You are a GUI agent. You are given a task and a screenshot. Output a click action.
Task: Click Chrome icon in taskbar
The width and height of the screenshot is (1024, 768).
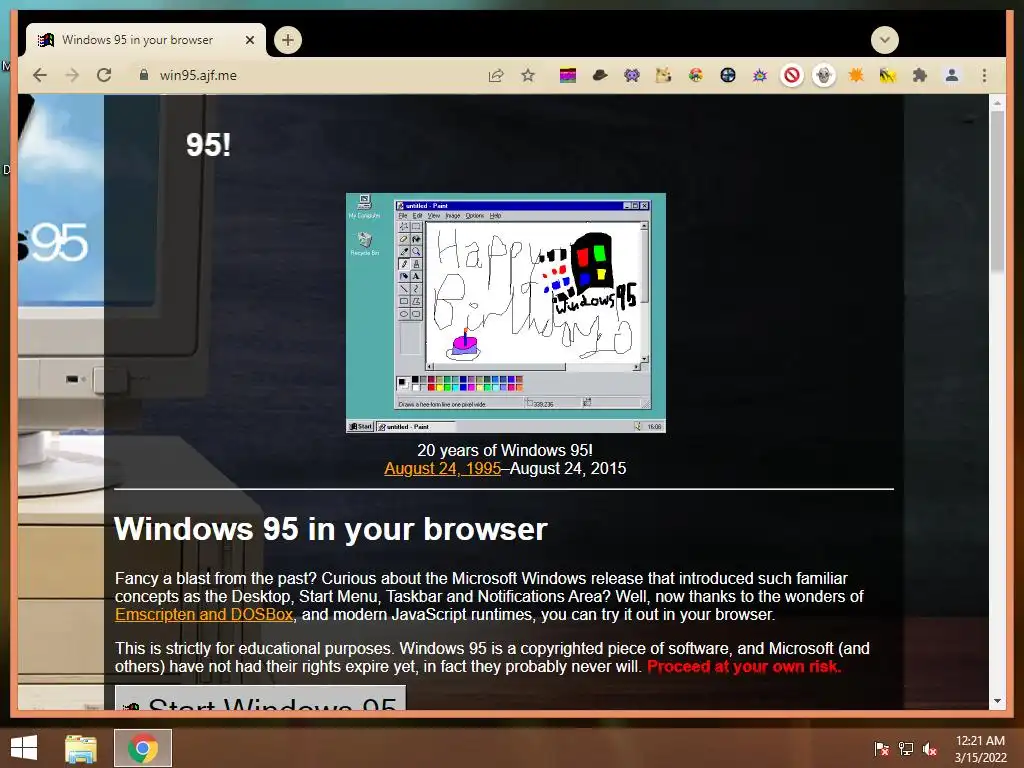coord(142,748)
